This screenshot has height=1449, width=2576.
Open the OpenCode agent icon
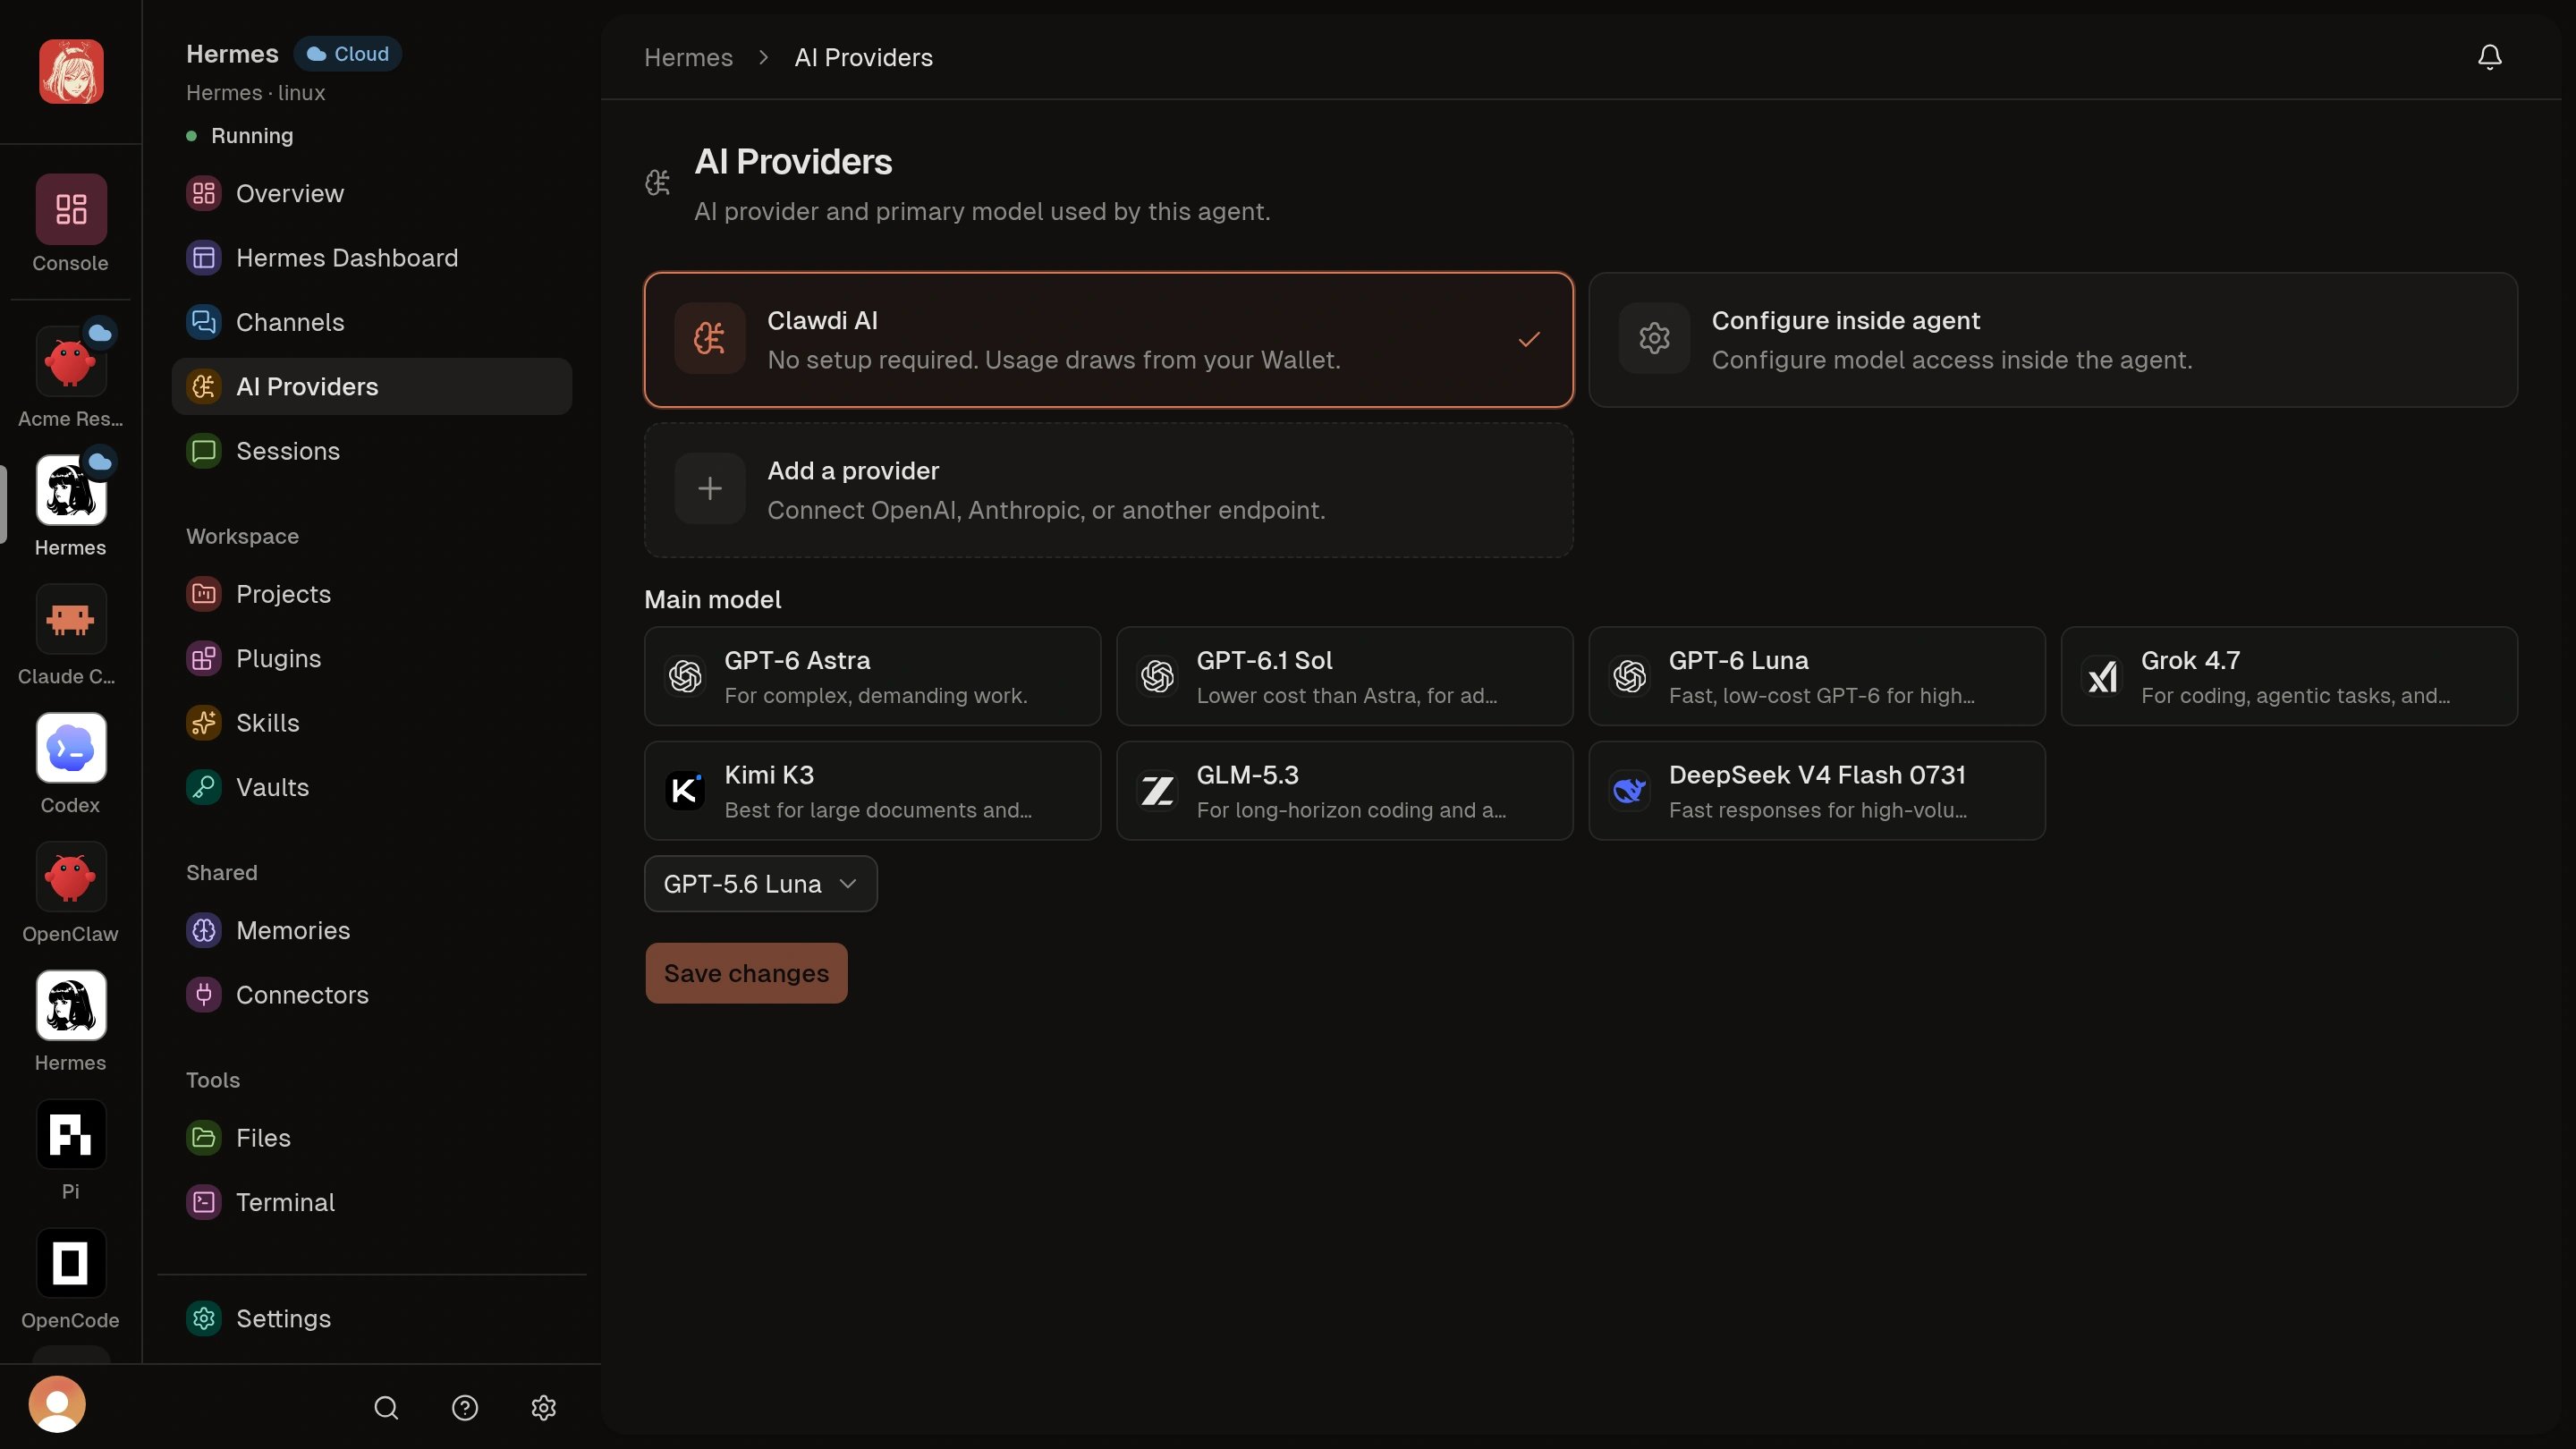click(71, 1263)
